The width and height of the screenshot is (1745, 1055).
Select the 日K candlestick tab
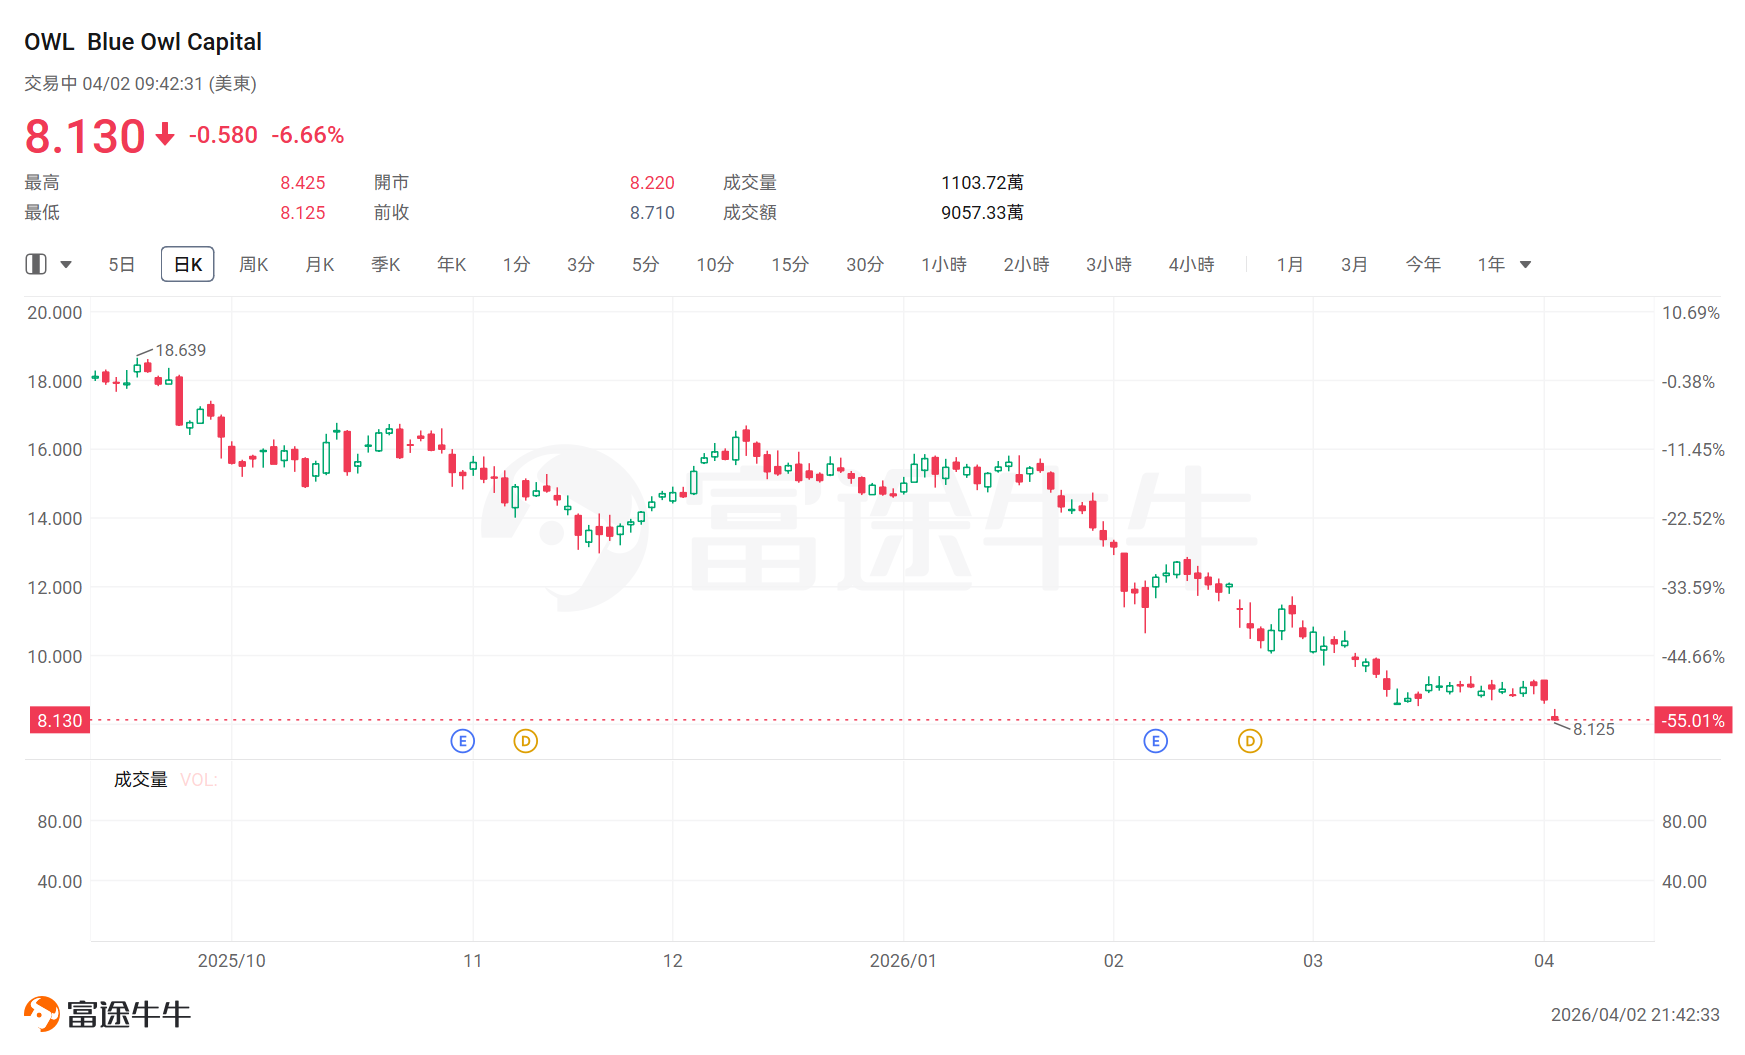pos(188,265)
